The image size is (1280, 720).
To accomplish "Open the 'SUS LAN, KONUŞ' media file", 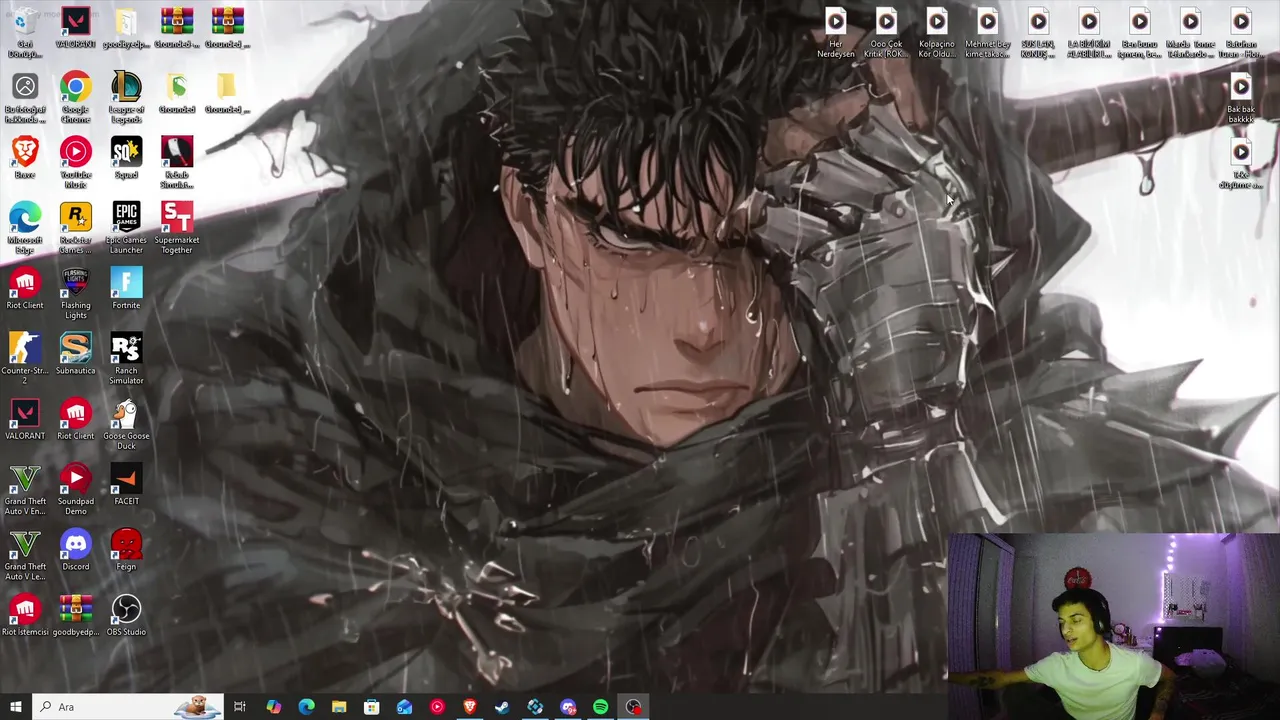I will (1038, 33).
